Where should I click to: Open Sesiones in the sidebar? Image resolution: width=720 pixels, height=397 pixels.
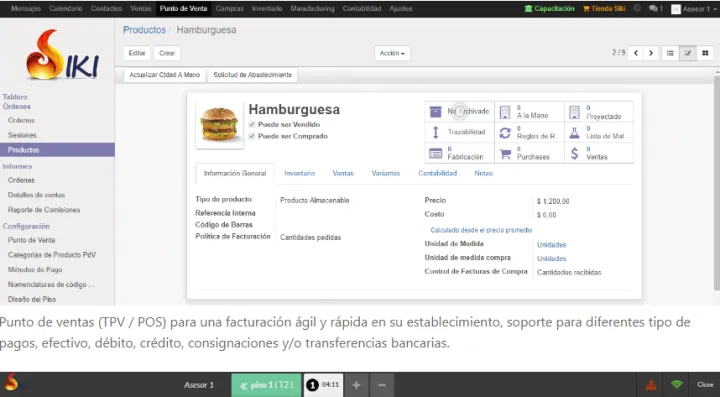(22, 135)
